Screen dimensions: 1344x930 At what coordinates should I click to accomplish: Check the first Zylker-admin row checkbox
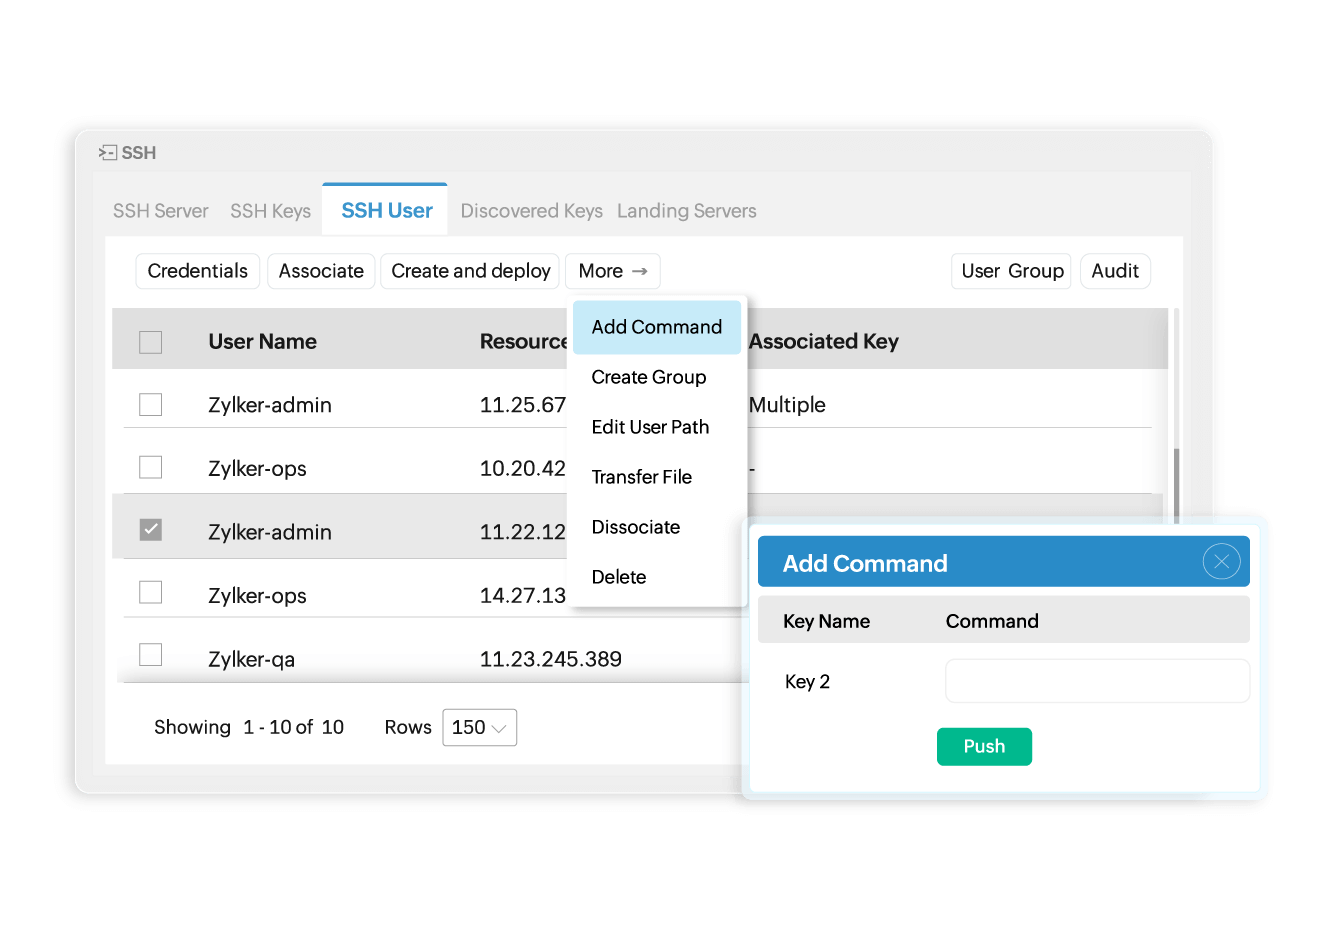151,405
